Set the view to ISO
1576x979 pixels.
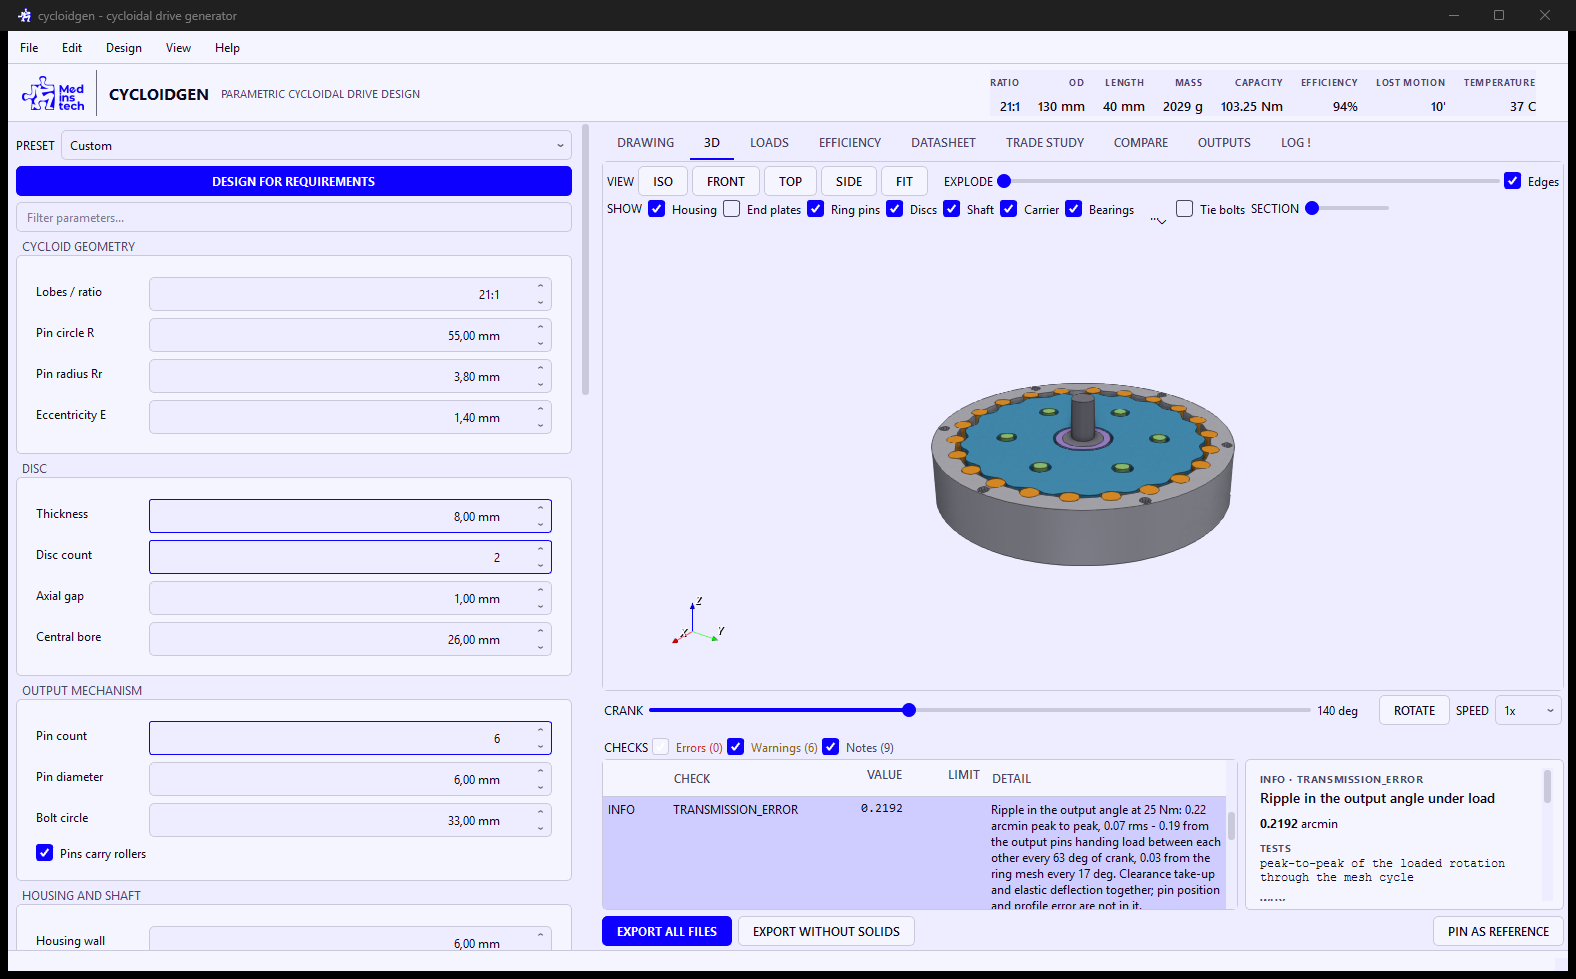pyautogui.click(x=663, y=182)
